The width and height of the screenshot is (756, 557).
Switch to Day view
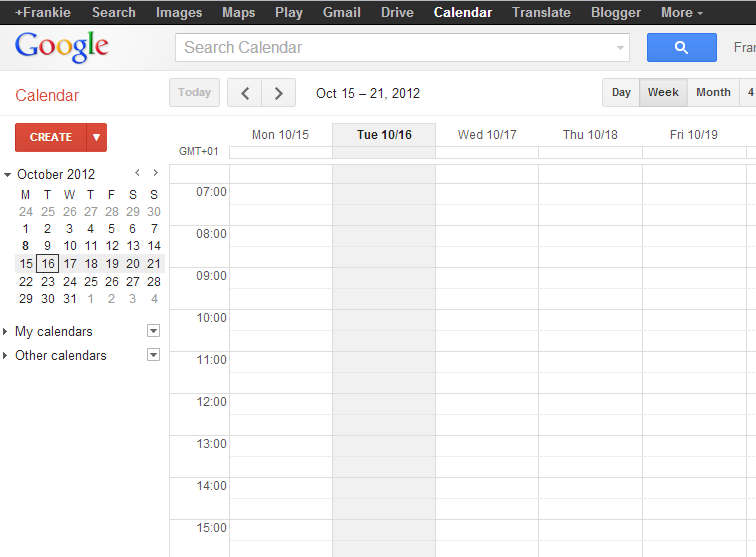pos(621,92)
